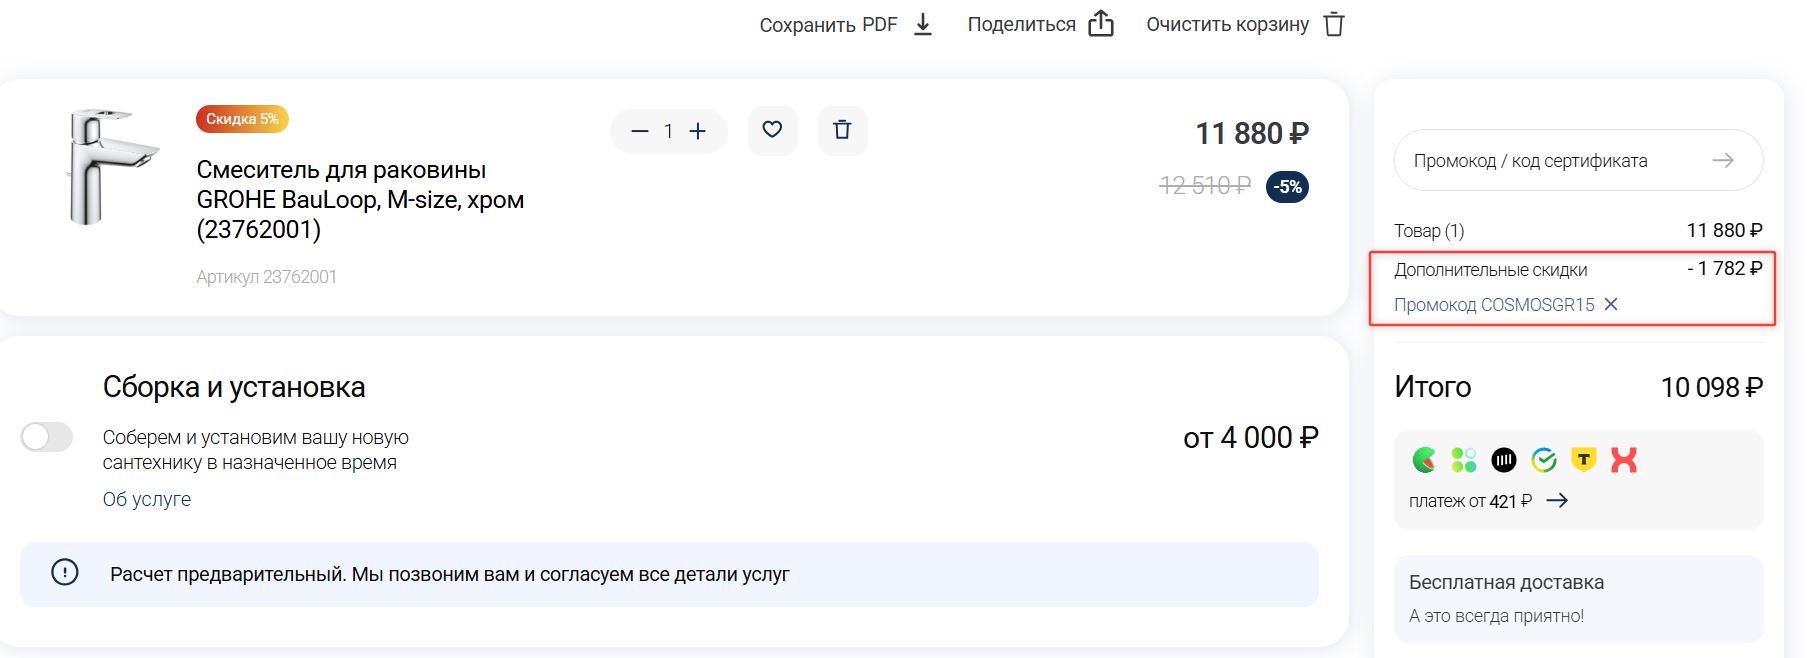Click the info icon beside Расчет предварительный
Screen dimensions: 1807x658
[65, 573]
